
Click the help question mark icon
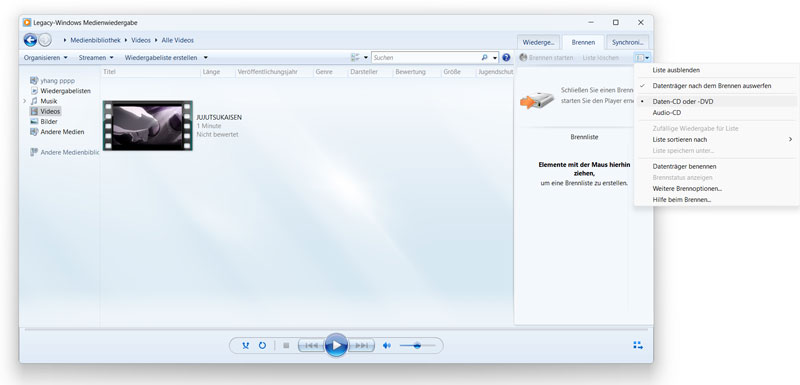click(506, 58)
